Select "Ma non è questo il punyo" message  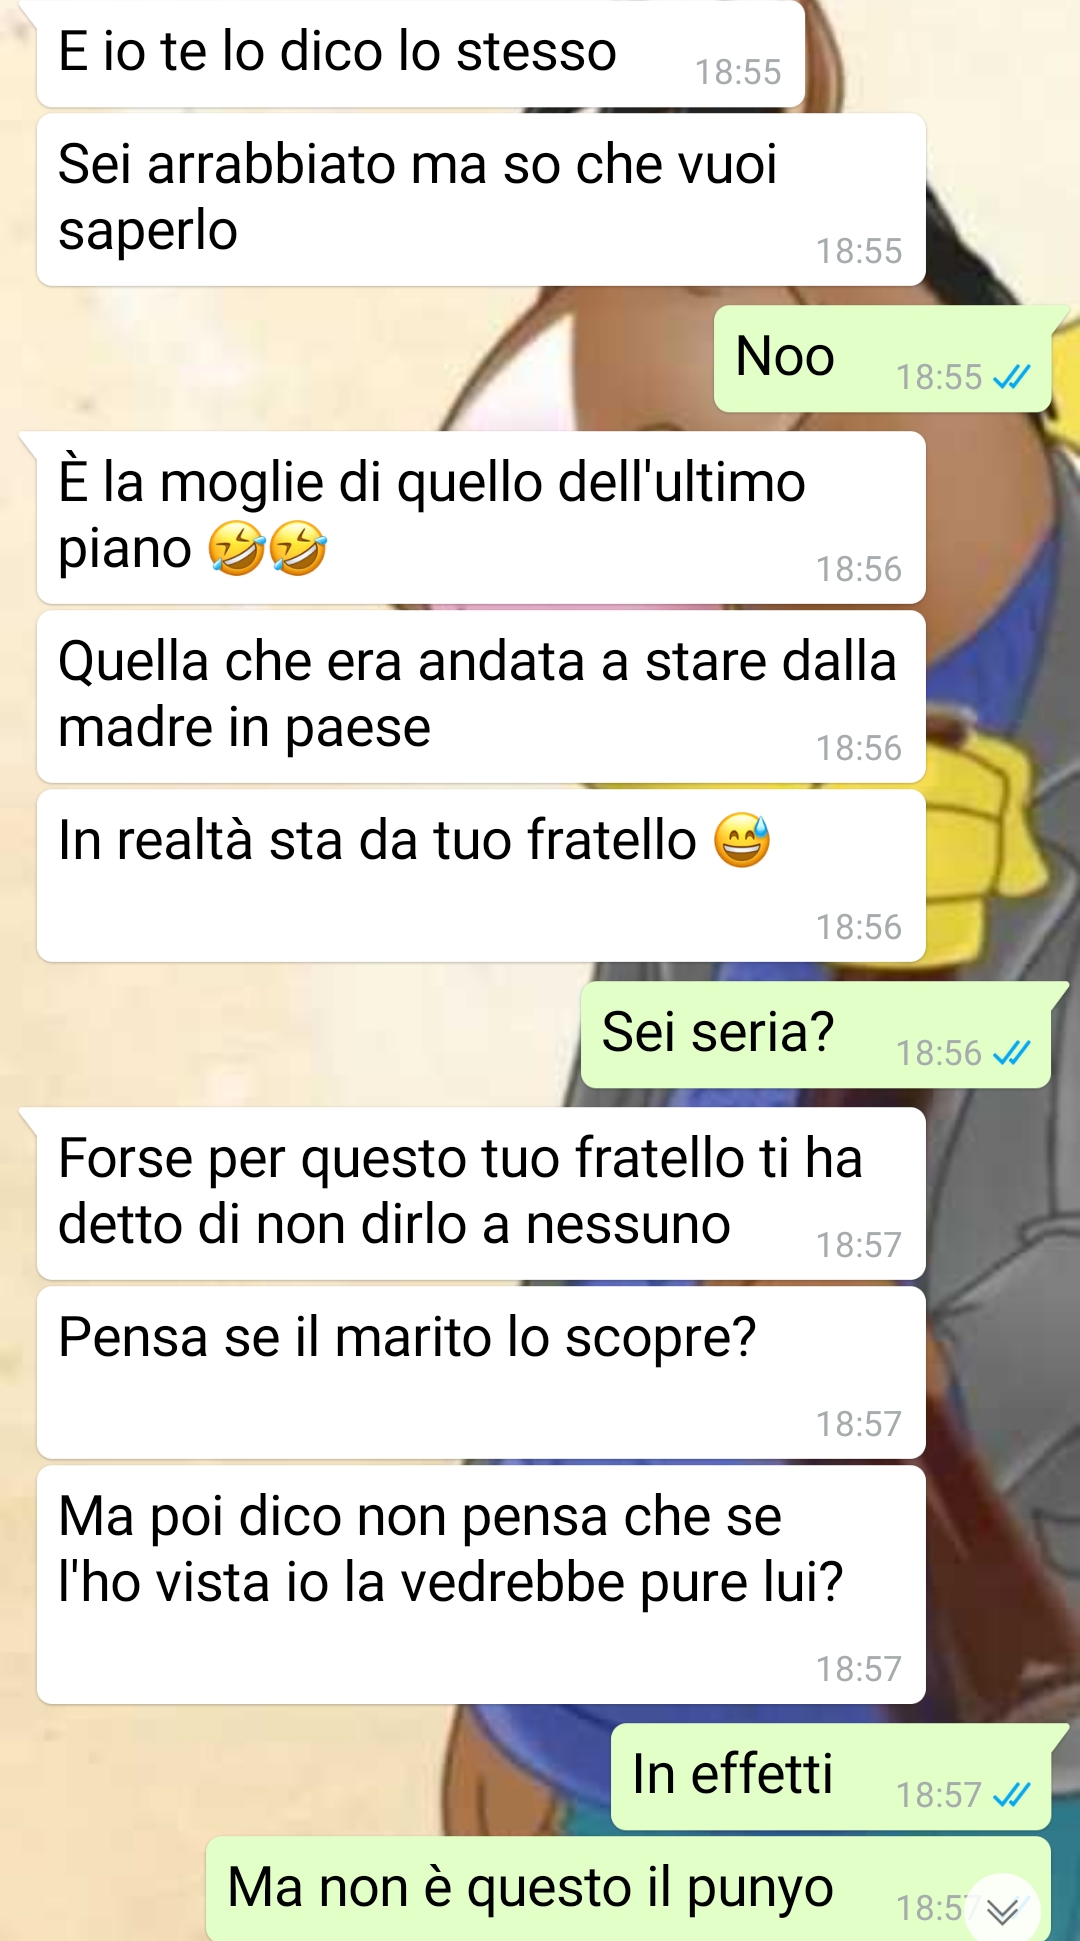click(x=628, y=1889)
